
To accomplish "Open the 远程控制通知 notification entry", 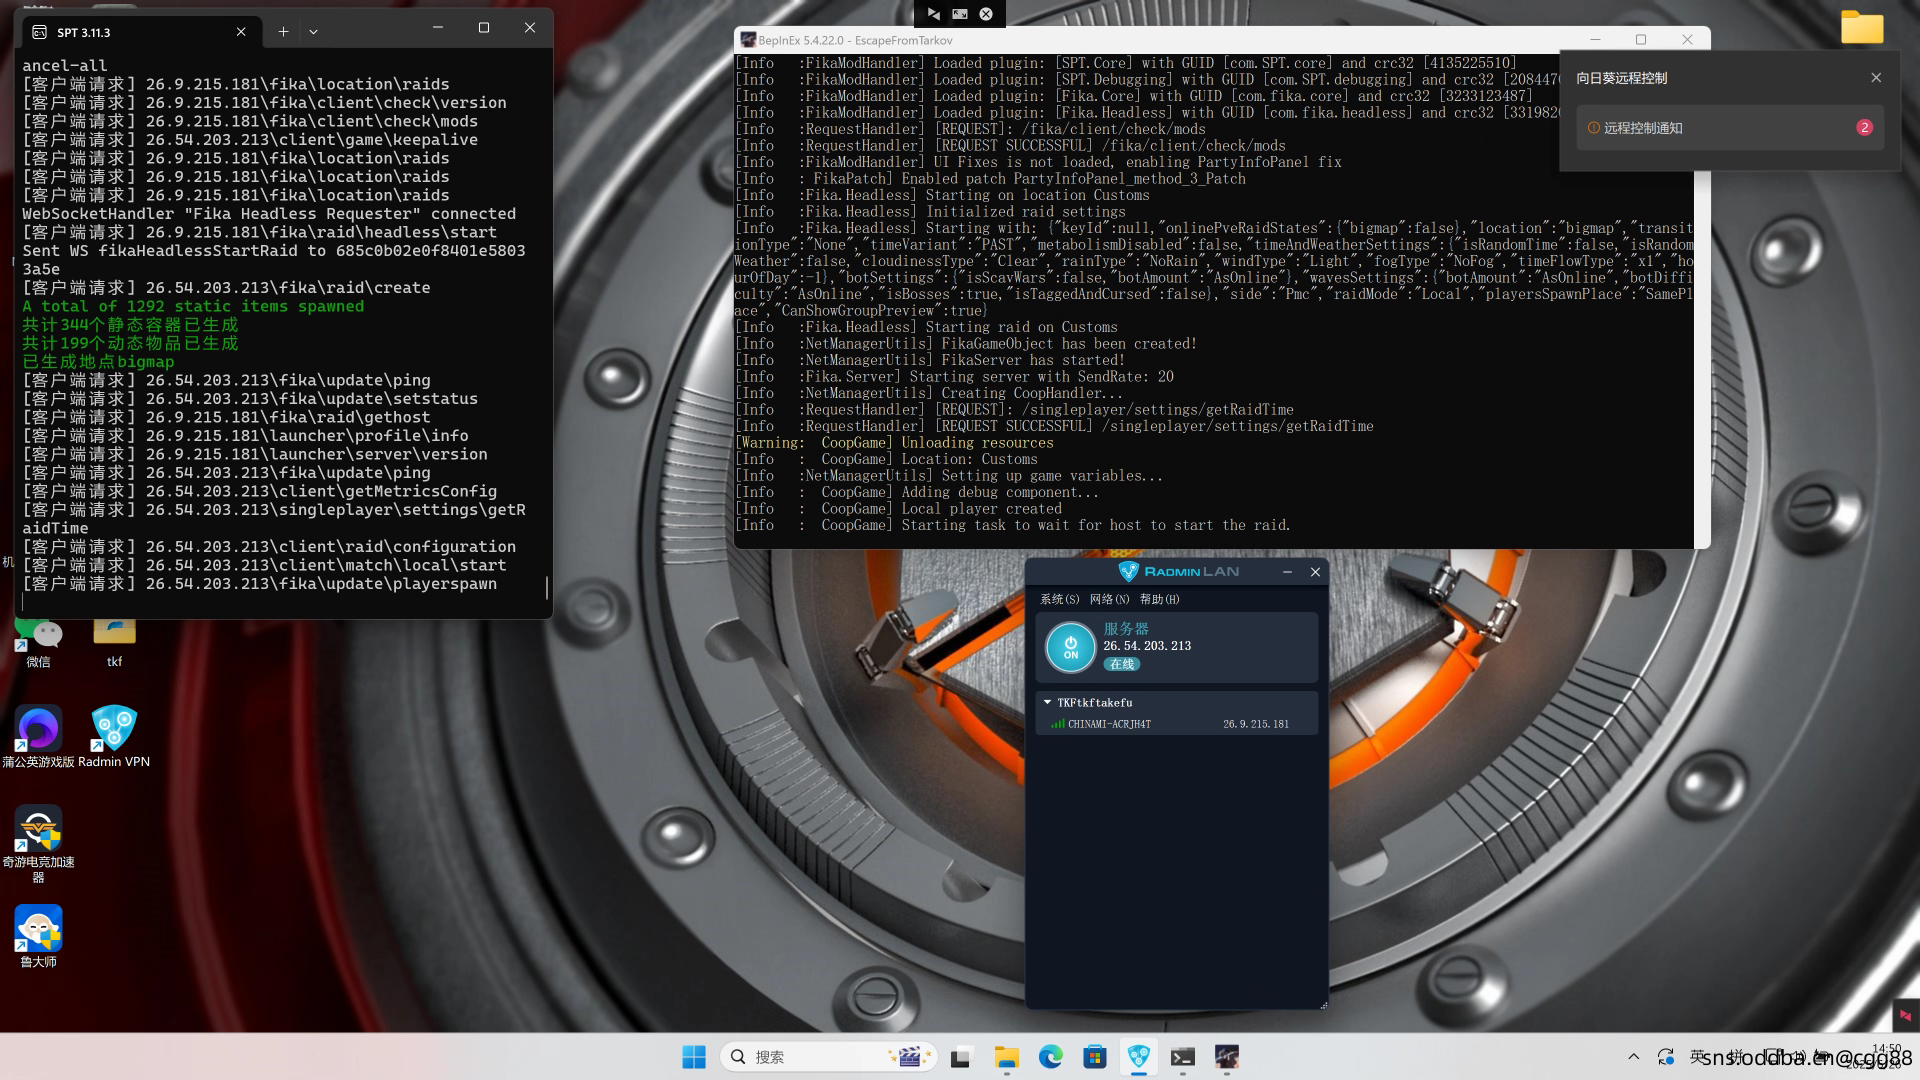I will pos(1730,128).
